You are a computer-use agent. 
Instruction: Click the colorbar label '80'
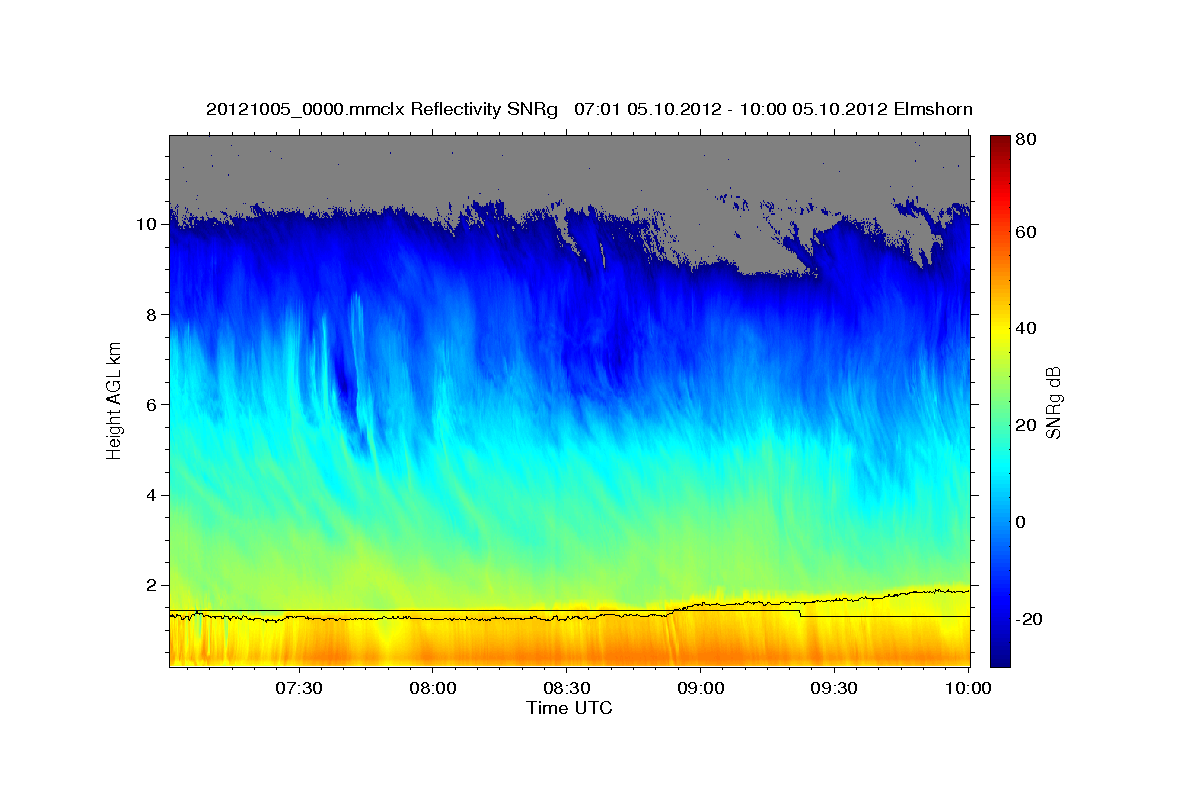[x=1025, y=140]
